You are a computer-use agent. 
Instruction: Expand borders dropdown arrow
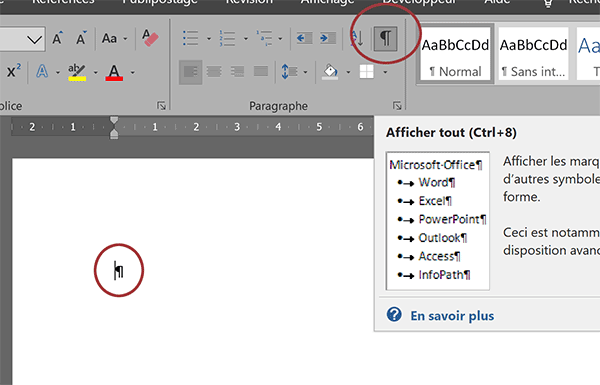(x=385, y=72)
